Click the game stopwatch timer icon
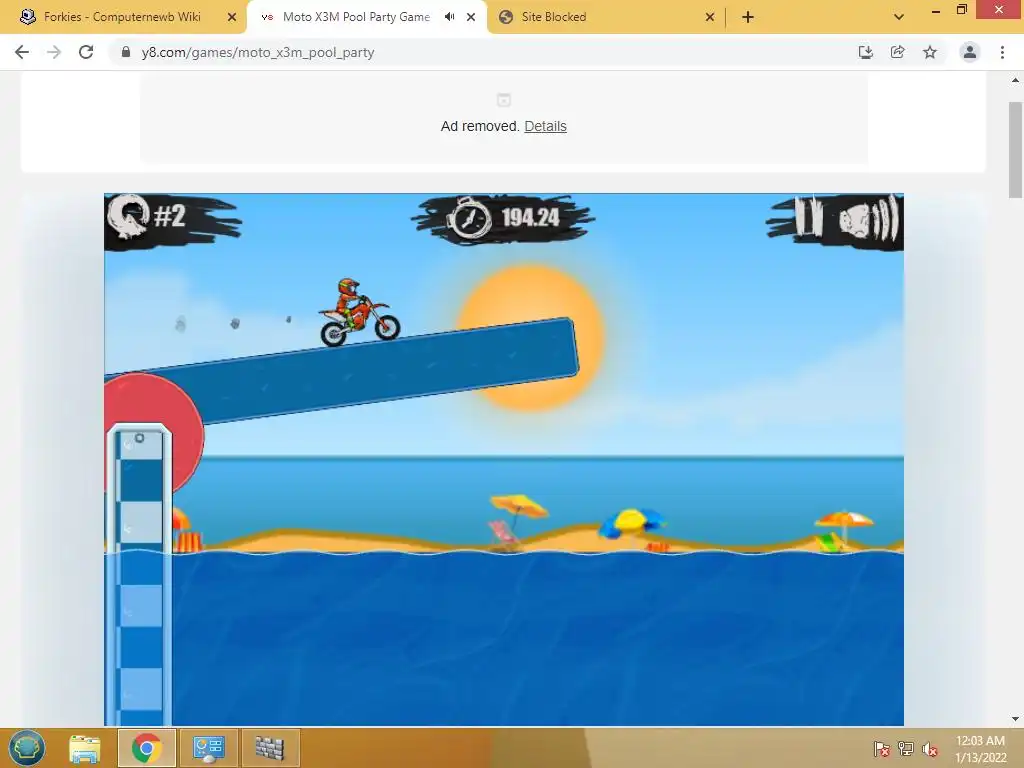Screen dimensions: 1024x768 (x=469, y=218)
